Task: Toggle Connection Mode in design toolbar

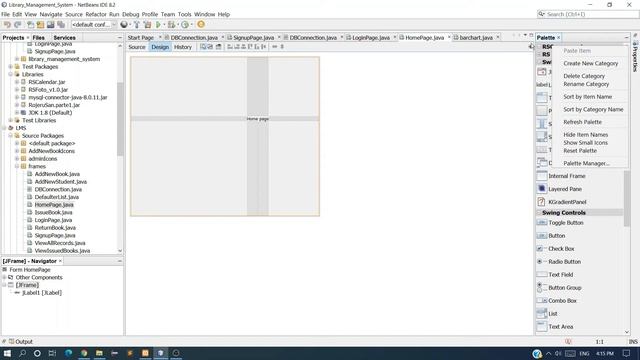Action: pos(211,47)
